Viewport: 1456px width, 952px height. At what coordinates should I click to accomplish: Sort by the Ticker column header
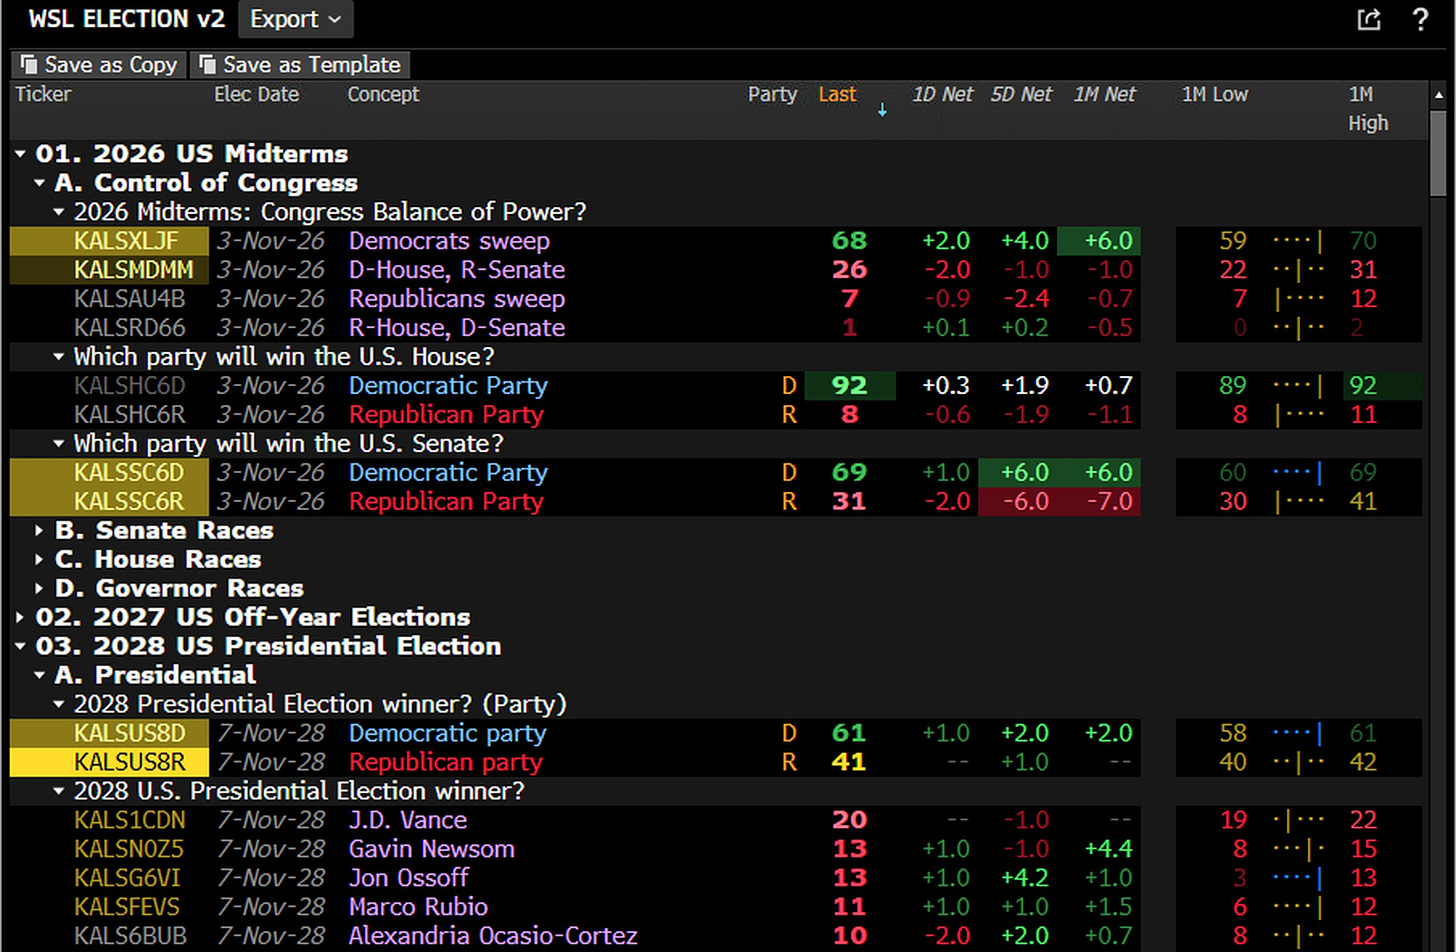coord(43,94)
